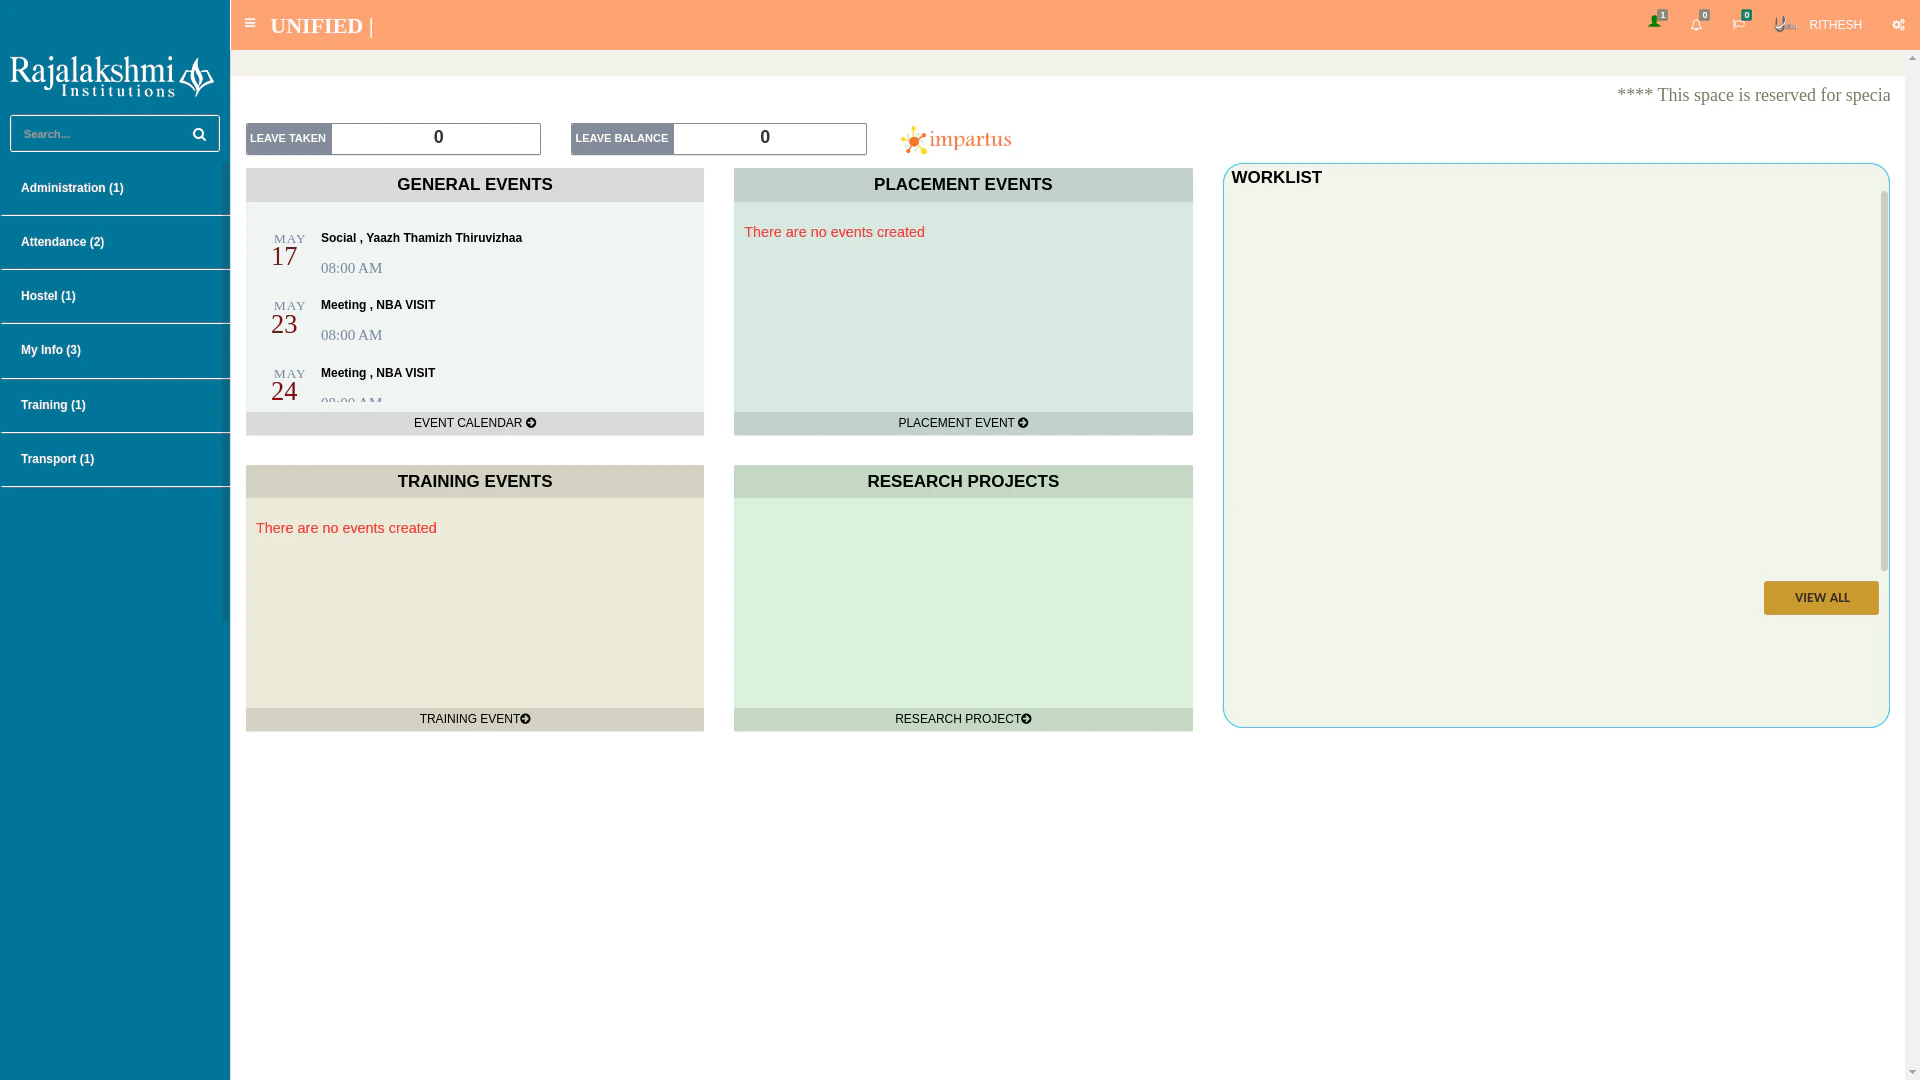Expand the My Info (3) menu
This screenshot has height=1080, width=1920.
click(115, 350)
